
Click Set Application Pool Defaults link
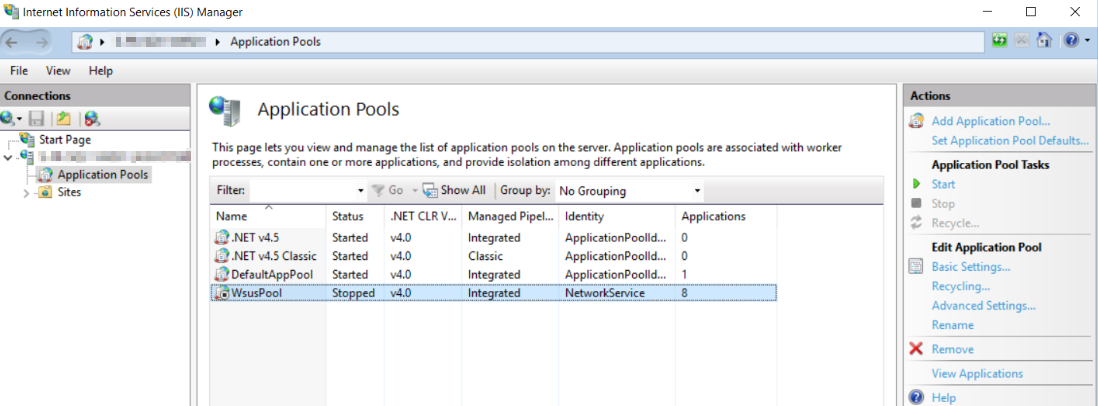pos(1010,141)
